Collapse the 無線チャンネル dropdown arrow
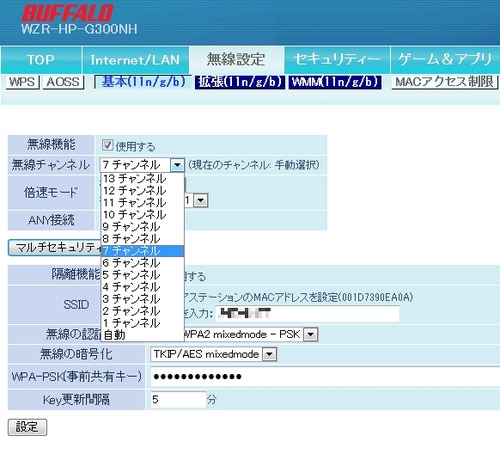Viewport: 500px width, 454px height. pos(177,165)
